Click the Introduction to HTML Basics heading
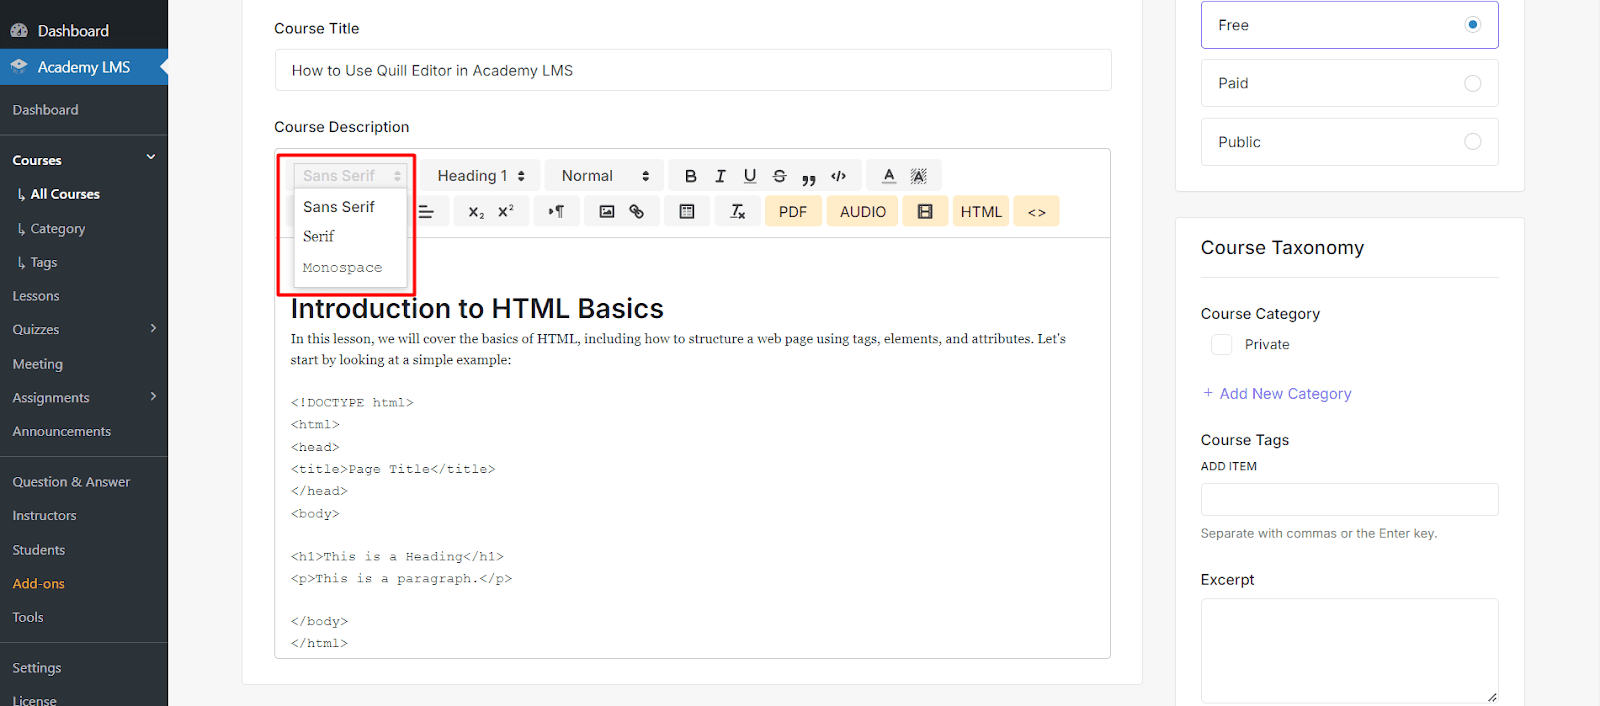Image resolution: width=1600 pixels, height=706 pixels. click(477, 308)
